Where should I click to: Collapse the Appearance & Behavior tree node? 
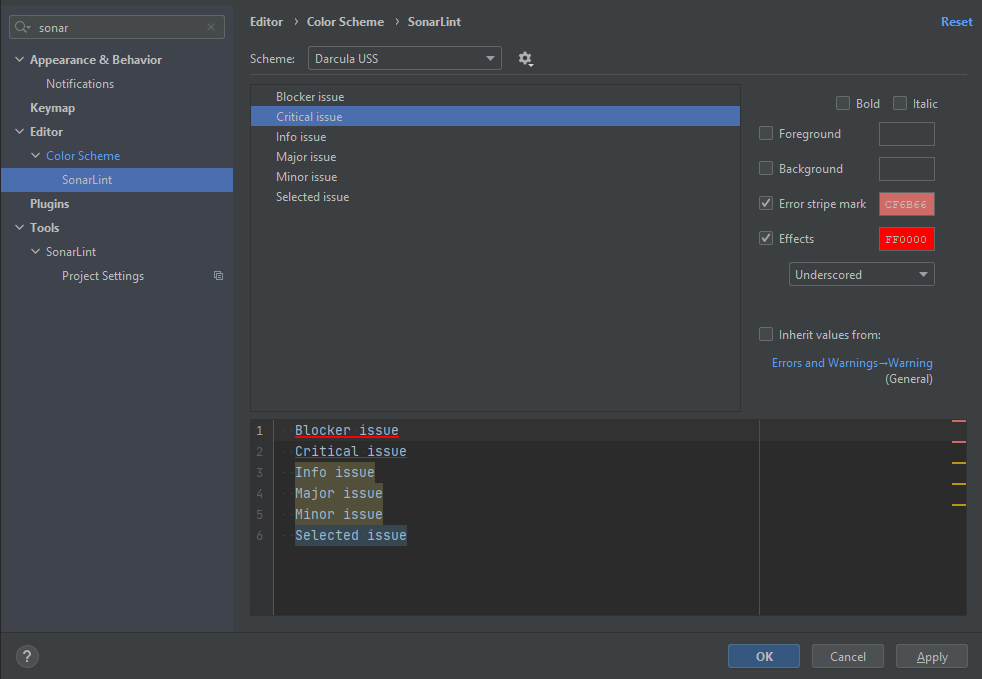pyautogui.click(x=19, y=60)
